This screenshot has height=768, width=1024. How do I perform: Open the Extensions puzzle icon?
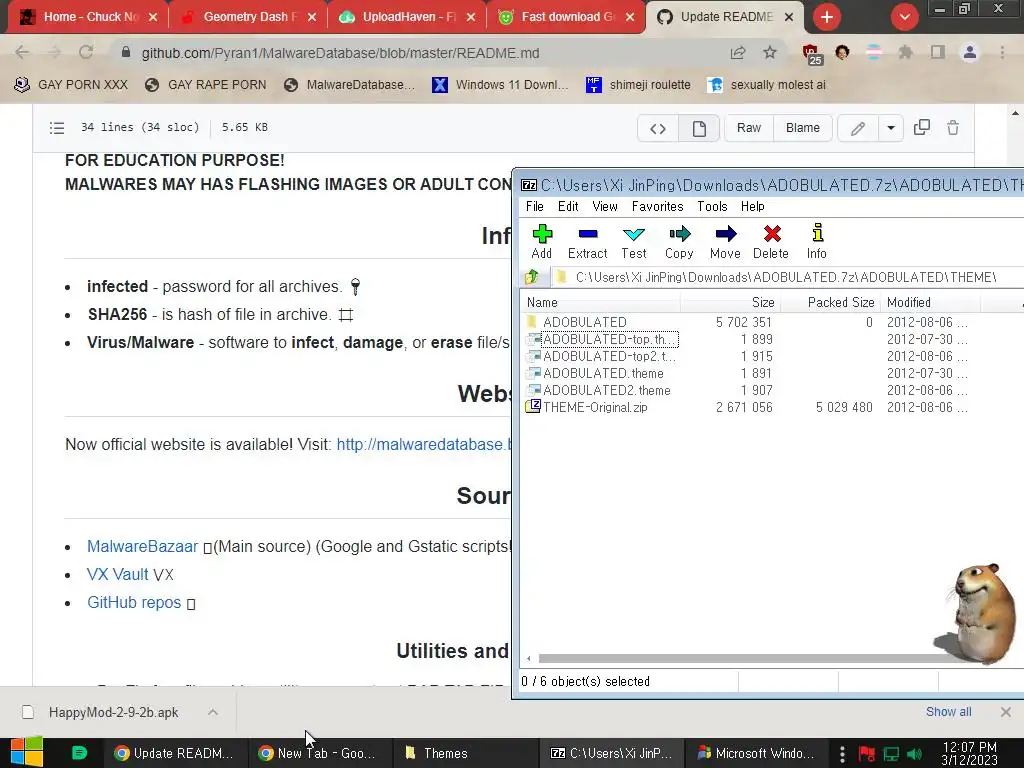pyautogui.click(x=905, y=52)
